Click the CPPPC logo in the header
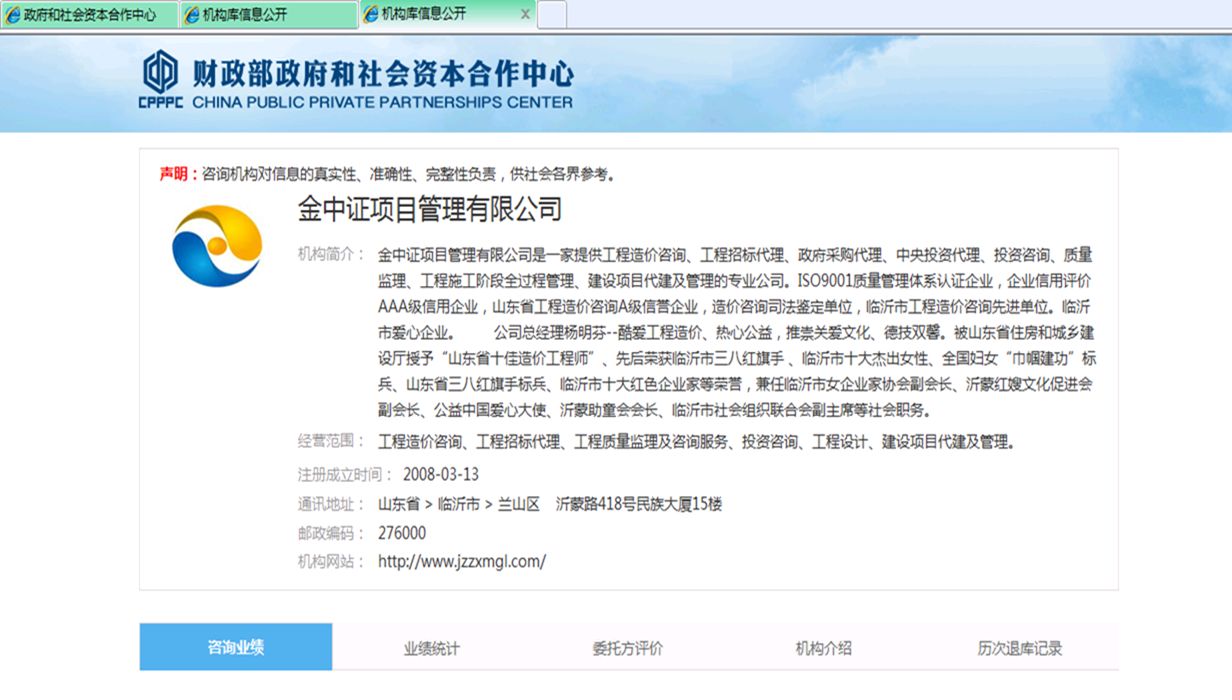Screen dimensions: 1232x700 [x=160, y=79]
